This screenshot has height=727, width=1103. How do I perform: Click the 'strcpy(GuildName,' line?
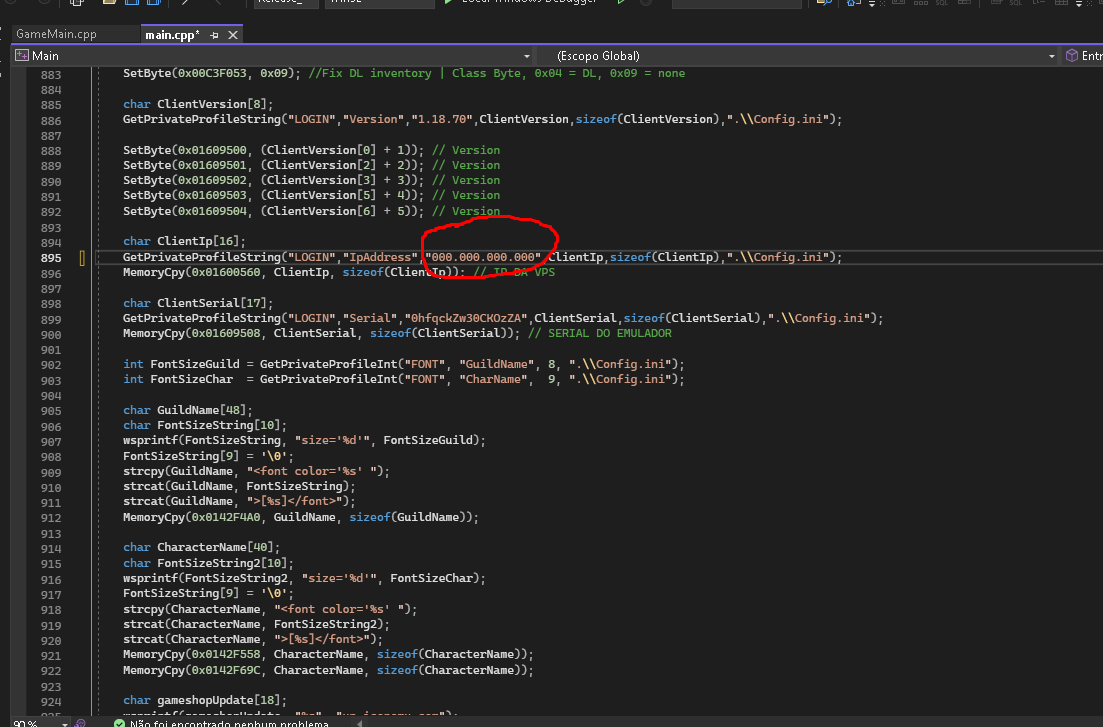click(x=256, y=471)
